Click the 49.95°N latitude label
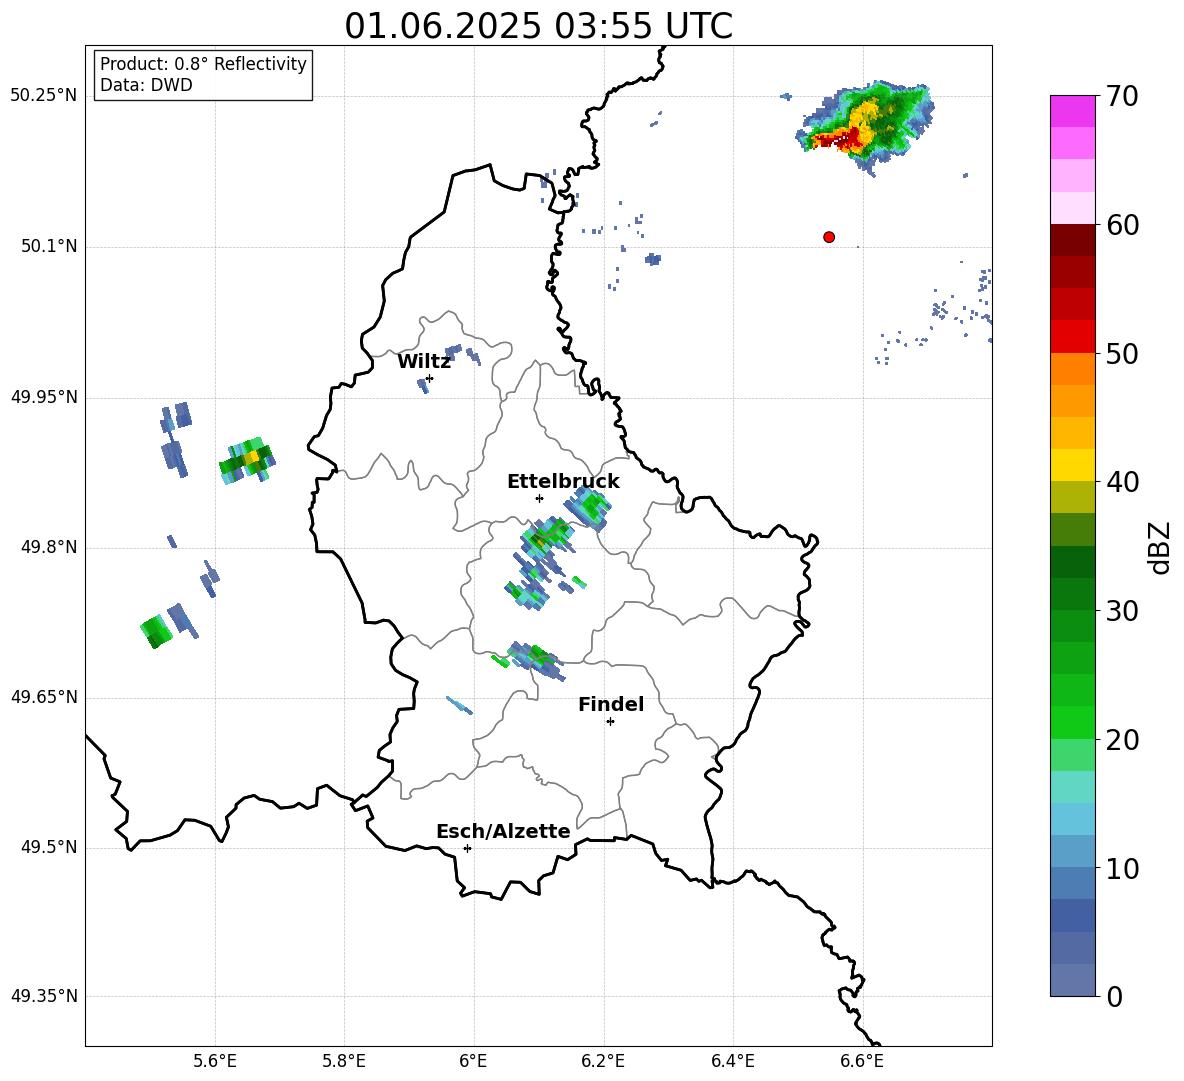The width and height of the screenshot is (1184, 1081). 44,397
